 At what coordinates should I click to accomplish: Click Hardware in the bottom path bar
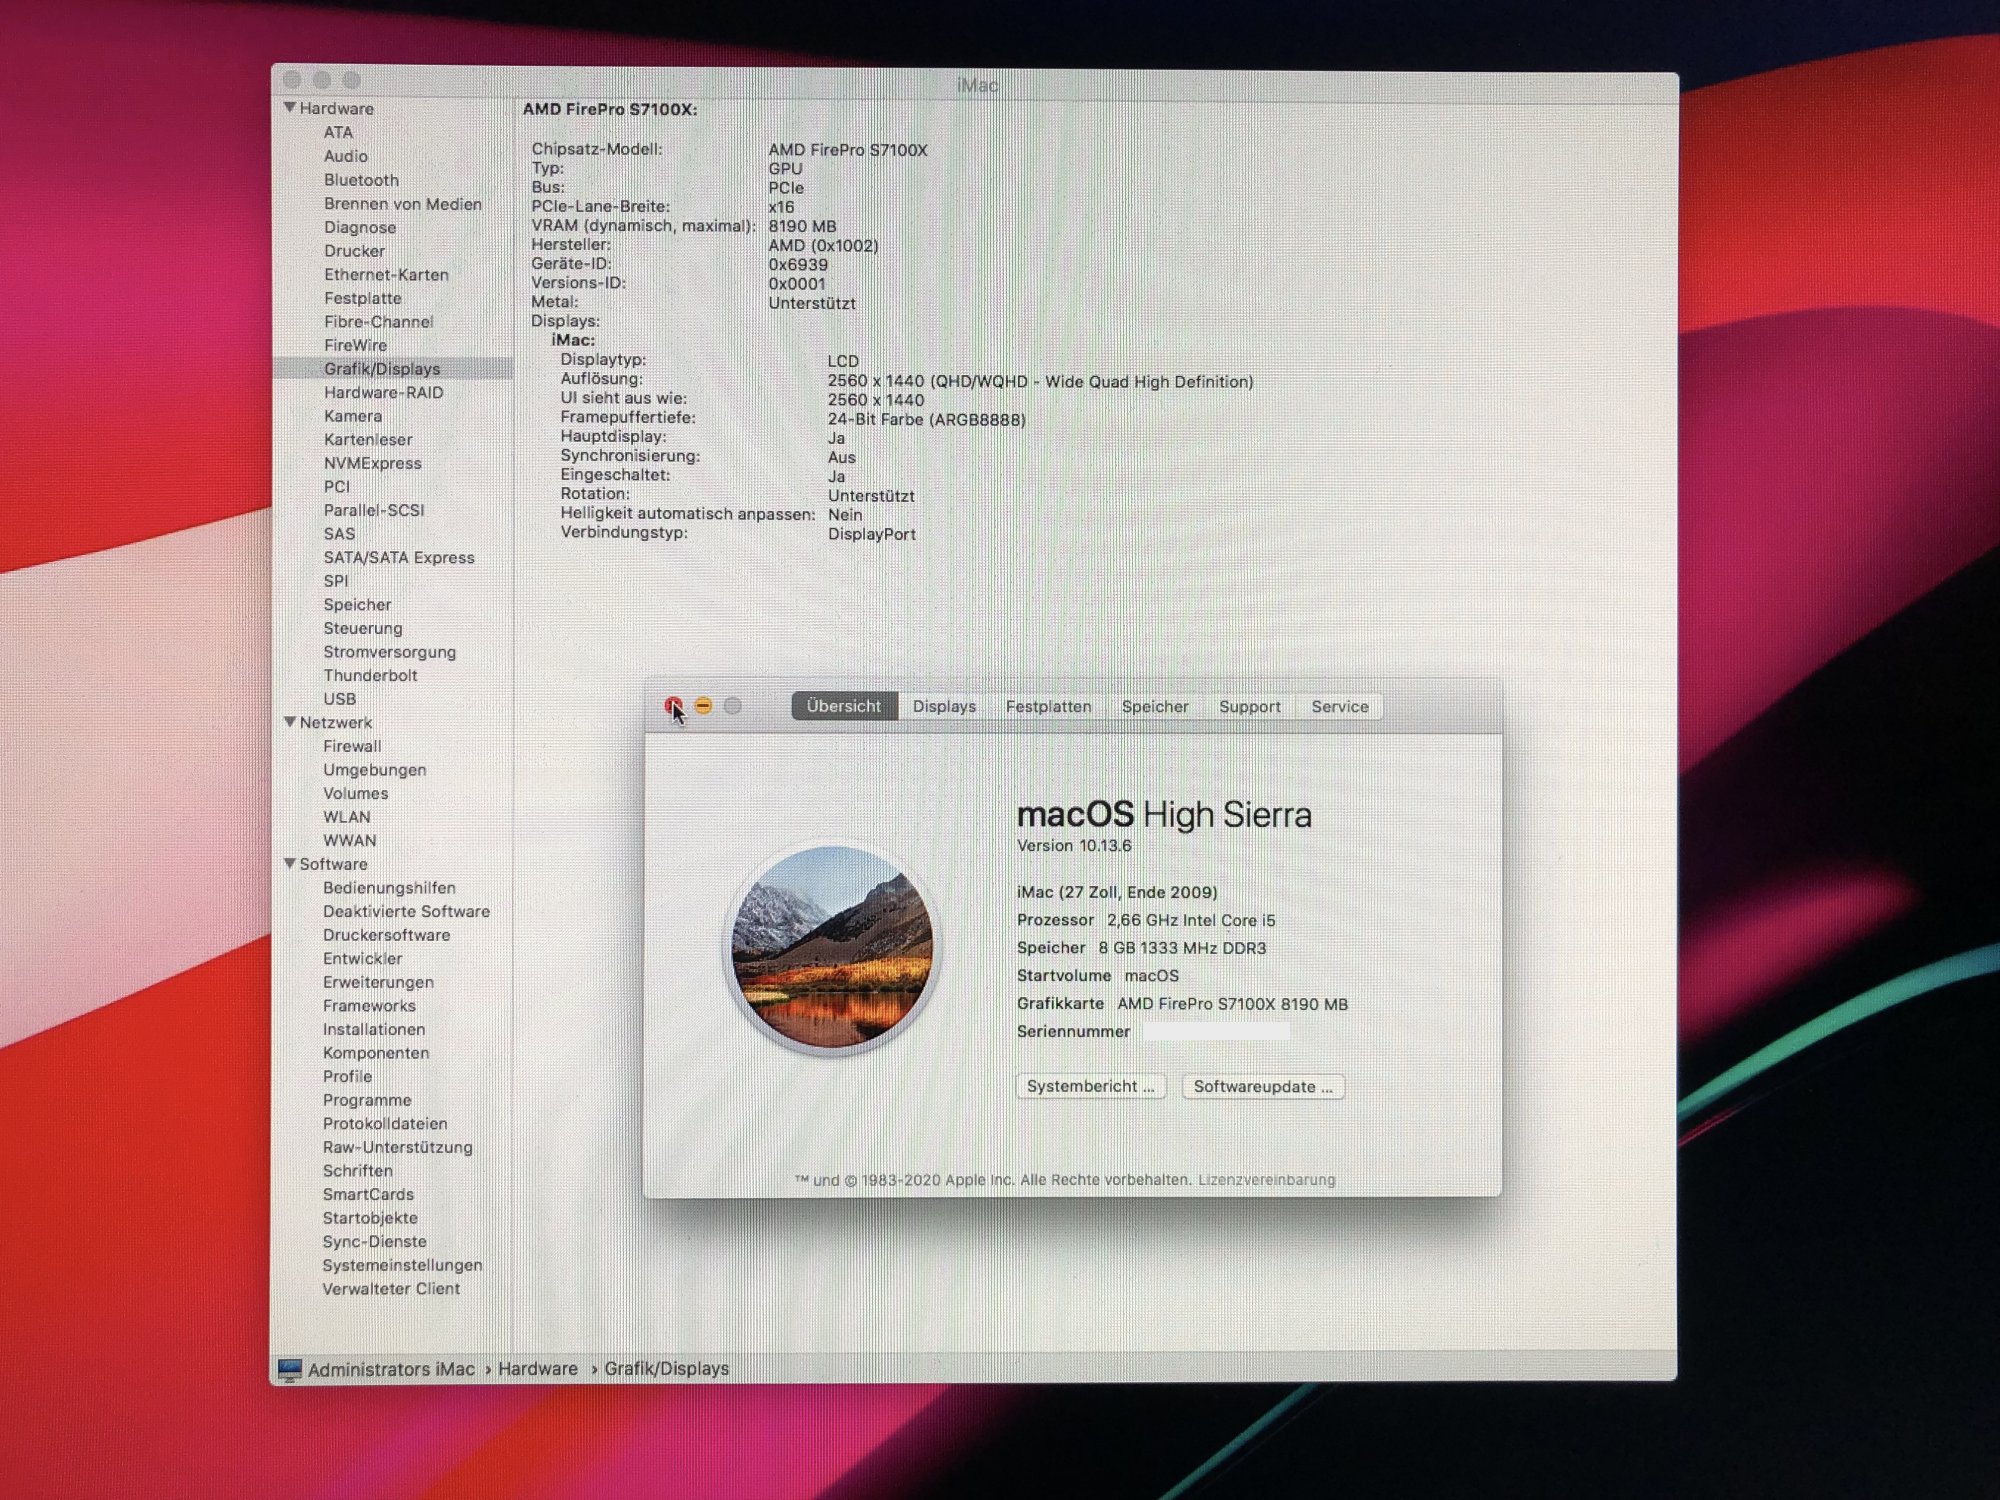(x=538, y=1369)
